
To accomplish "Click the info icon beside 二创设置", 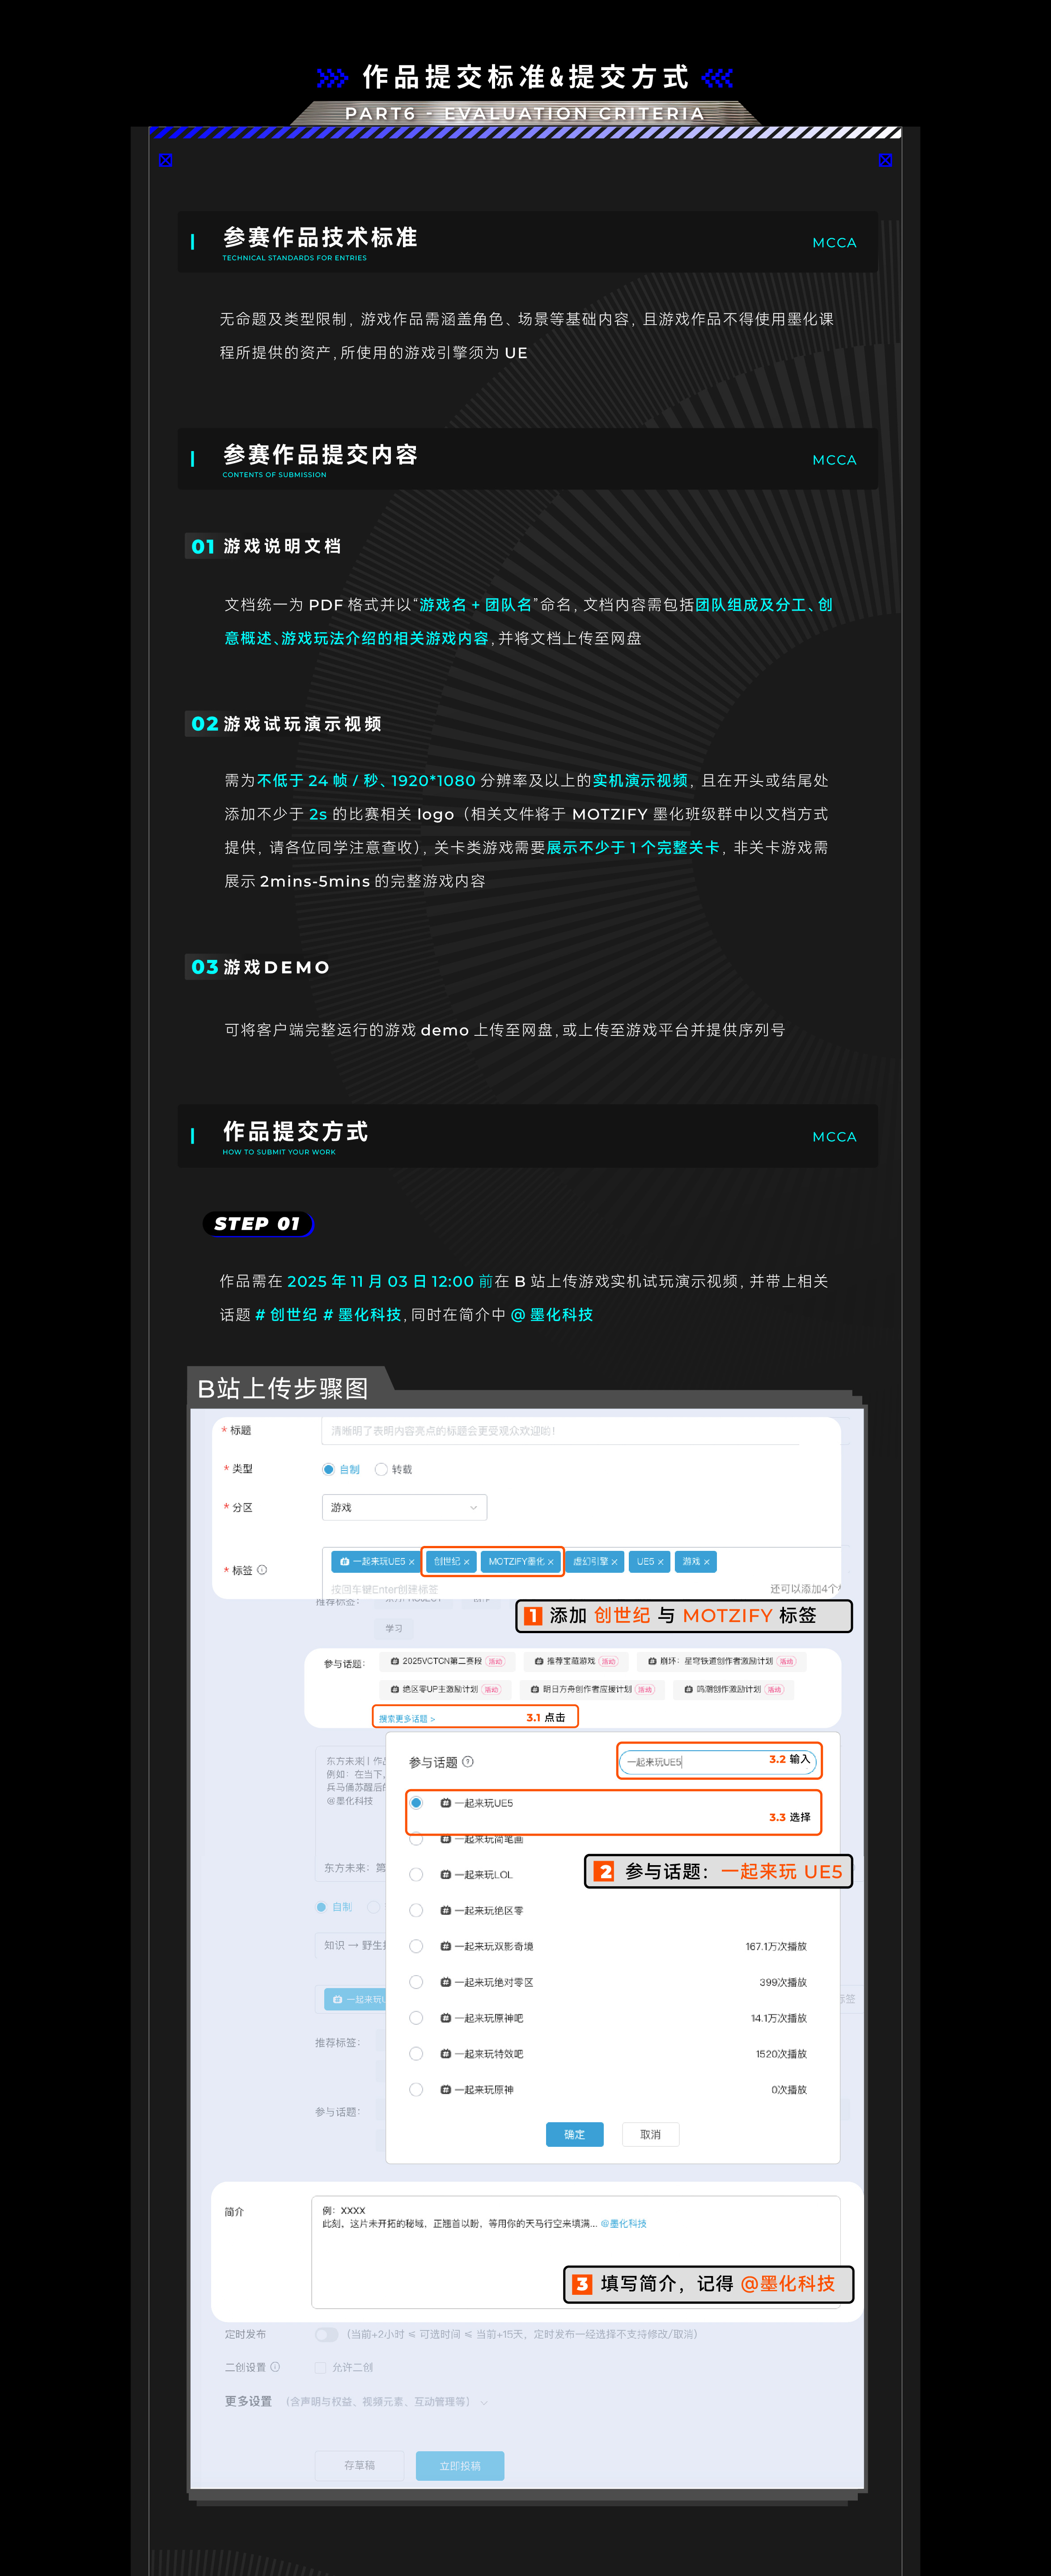I will point(275,2367).
